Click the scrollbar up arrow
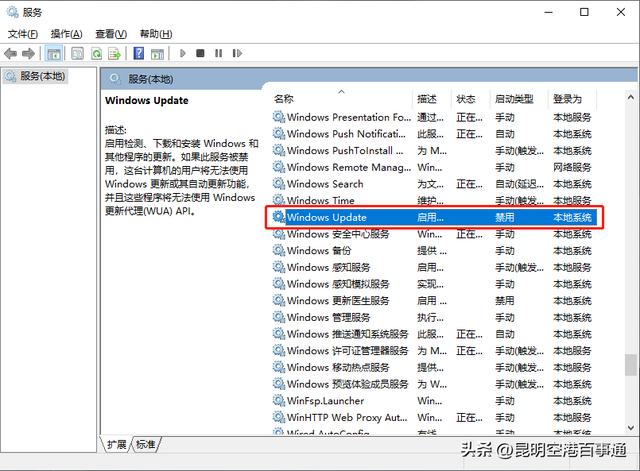The width and height of the screenshot is (640, 471). (631, 97)
